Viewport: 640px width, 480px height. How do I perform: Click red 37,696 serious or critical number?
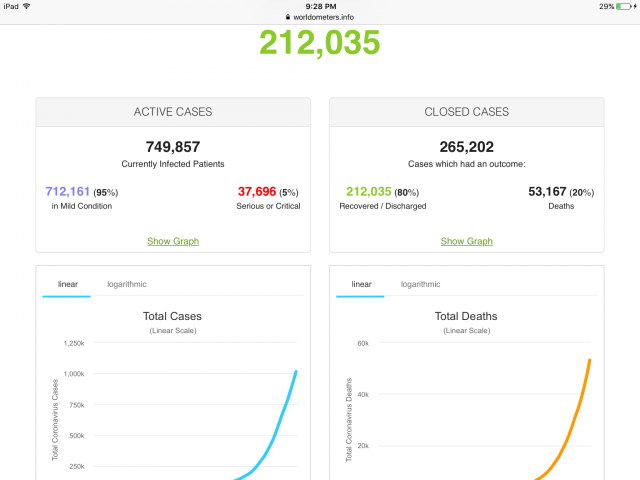(257, 191)
